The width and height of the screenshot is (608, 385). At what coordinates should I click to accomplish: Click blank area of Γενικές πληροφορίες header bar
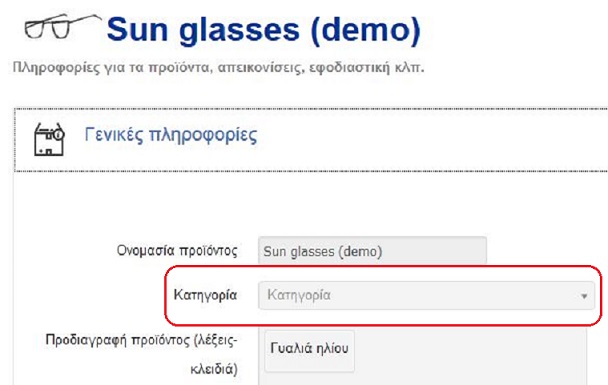[427, 140]
